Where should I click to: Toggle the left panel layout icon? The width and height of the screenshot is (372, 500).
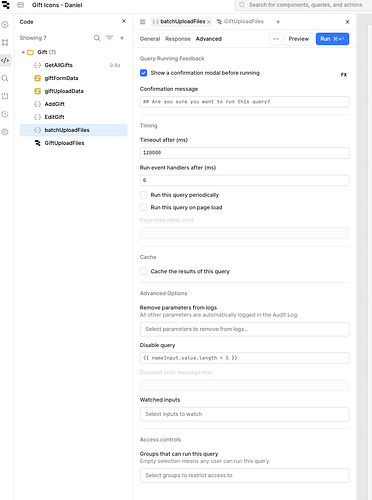(x=21, y=5)
